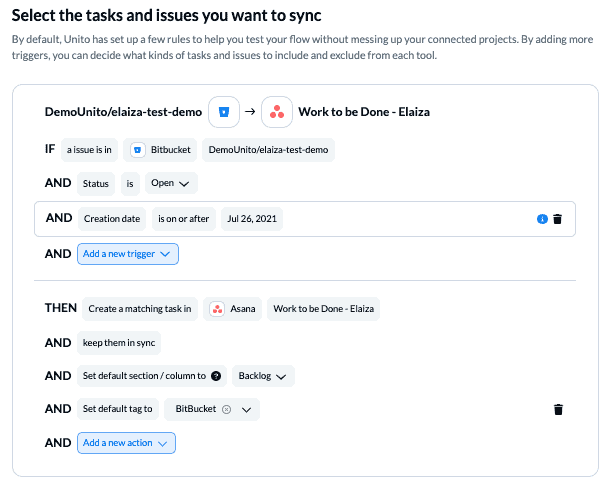
Task: Click the small Asana icon in THEN row
Action: point(217,309)
